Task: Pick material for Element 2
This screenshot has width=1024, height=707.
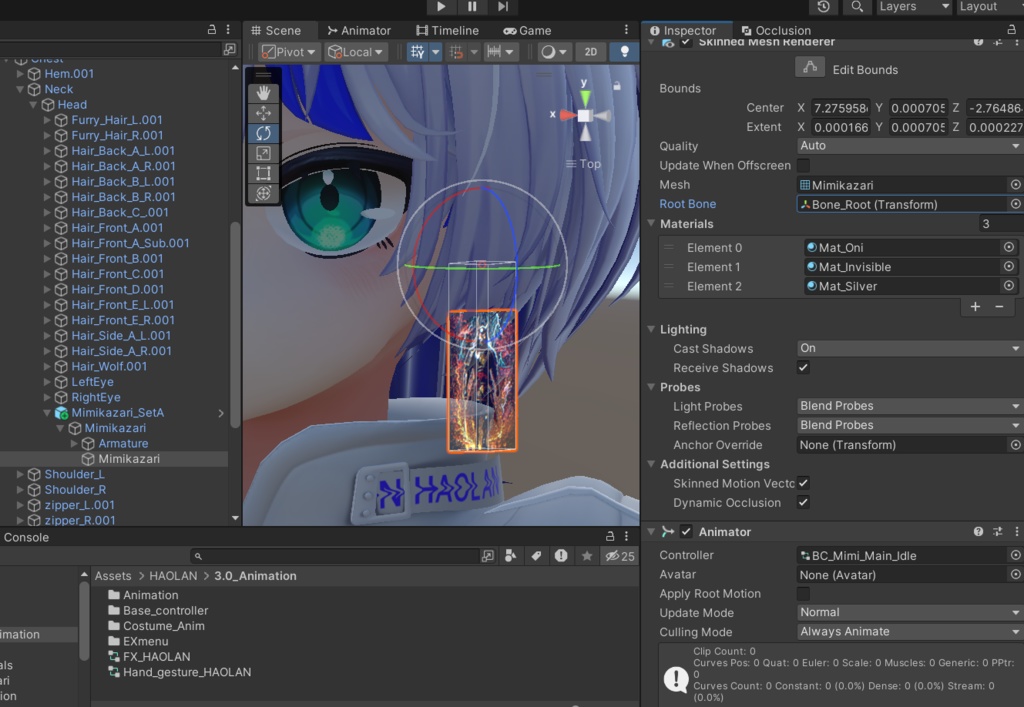Action: [1008, 286]
